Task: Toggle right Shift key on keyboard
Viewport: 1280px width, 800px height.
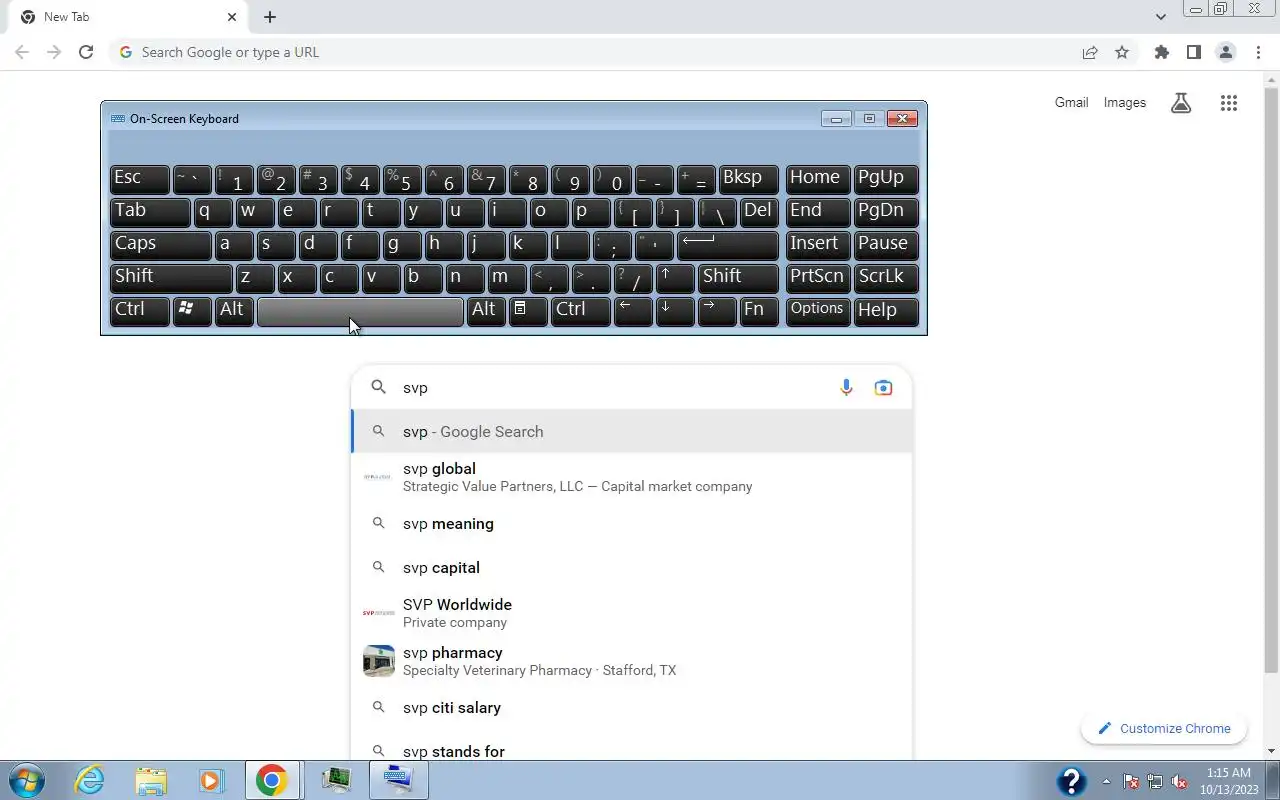Action: 739,277
